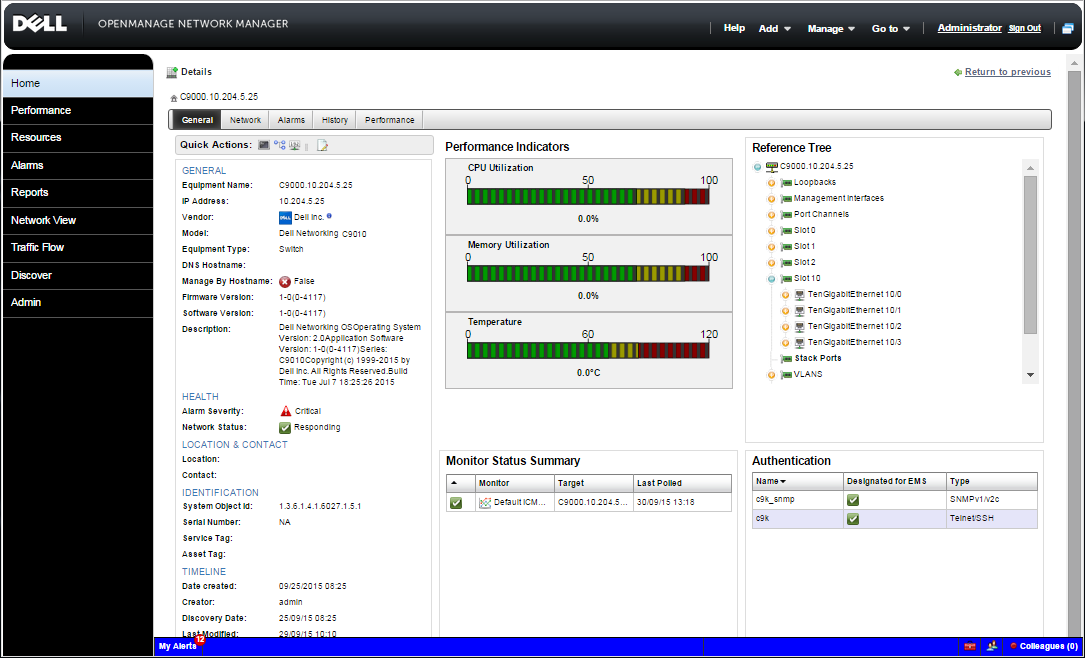Click the Critical alarm severity icon
This screenshot has height=658, width=1085.
[x=286, y=411]
